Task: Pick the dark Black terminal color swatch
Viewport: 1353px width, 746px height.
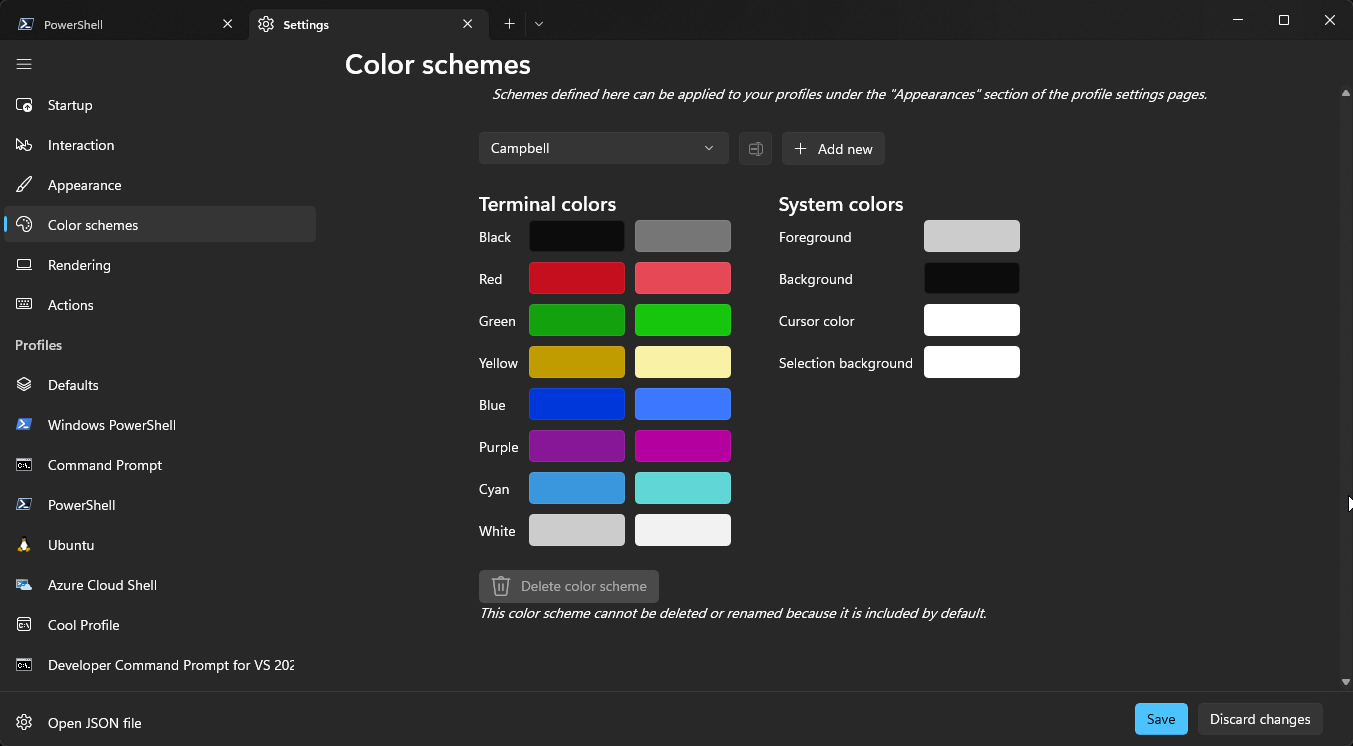Action: 577,236
